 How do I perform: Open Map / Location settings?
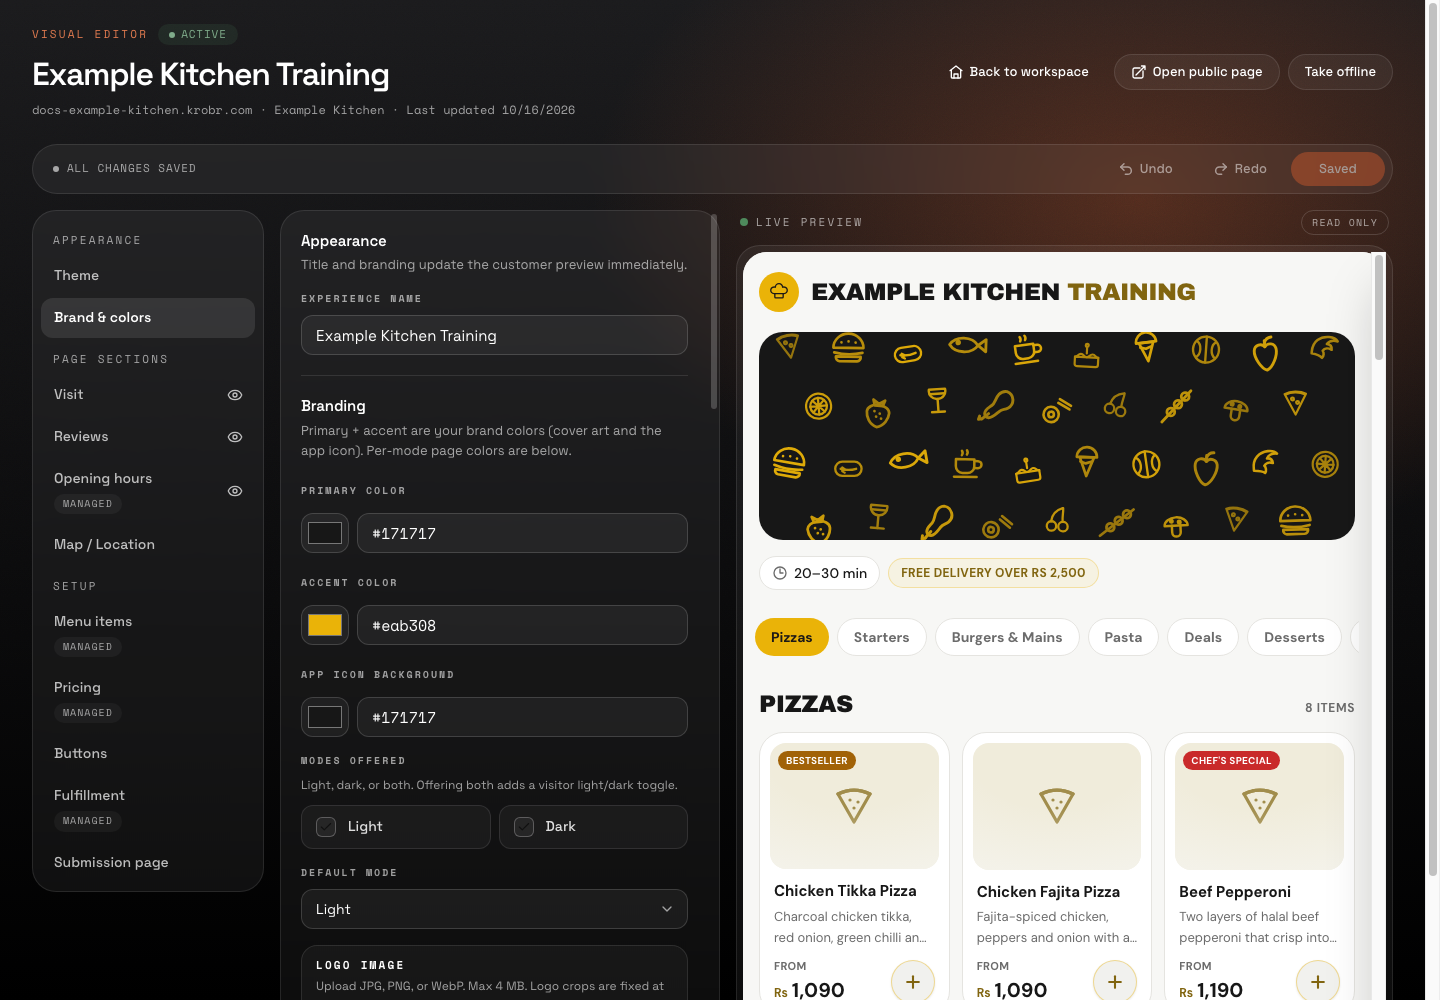[x=148, y=545]
